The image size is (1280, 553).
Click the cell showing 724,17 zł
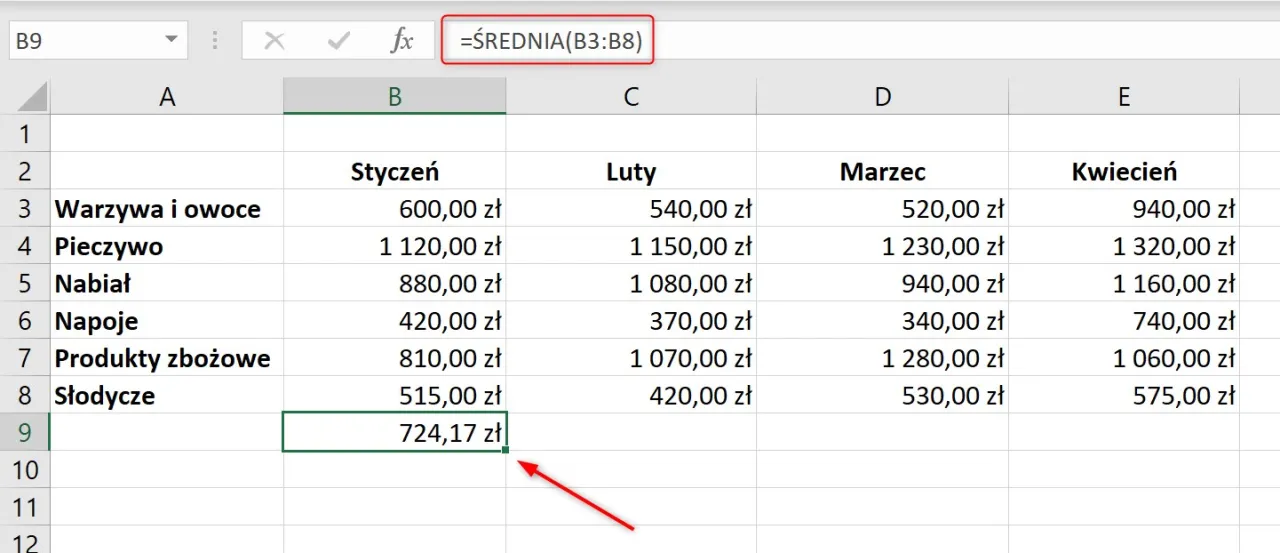(395, 432)
